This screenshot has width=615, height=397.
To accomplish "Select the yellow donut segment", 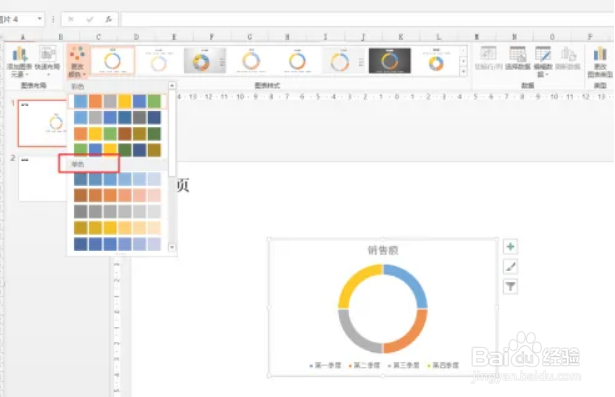I will pos(355,280).
